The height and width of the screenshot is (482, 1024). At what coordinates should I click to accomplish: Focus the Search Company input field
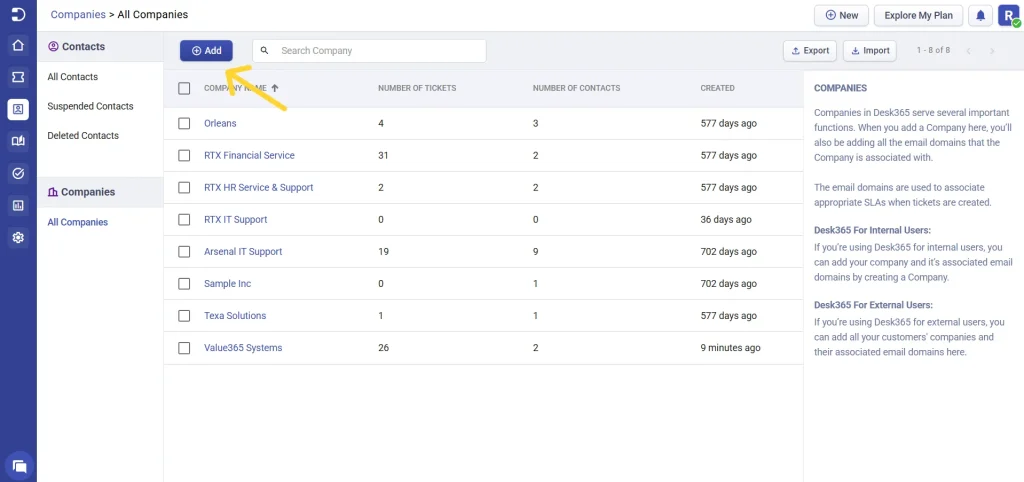pos(370,50)
